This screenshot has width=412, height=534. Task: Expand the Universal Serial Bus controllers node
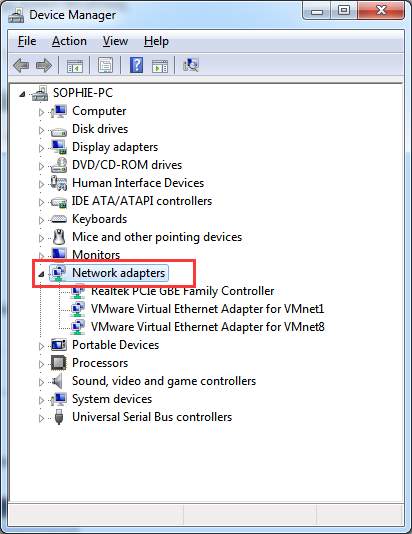pyautogui.click(x=41, y=418)
